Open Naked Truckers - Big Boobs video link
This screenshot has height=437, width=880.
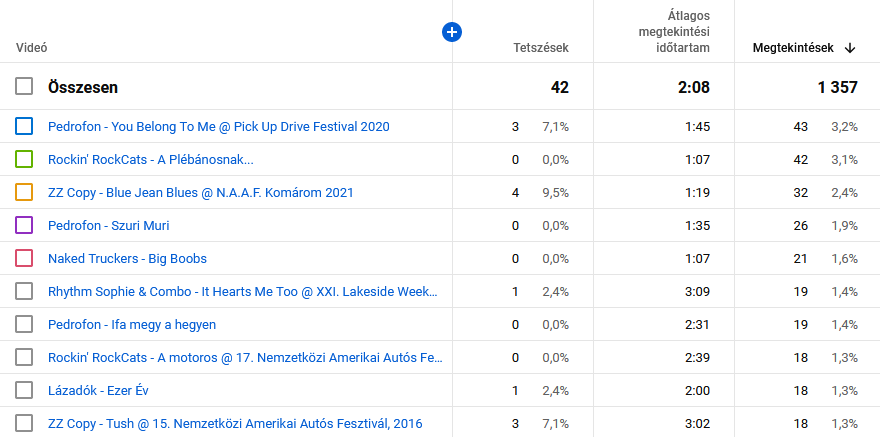pos(127,259)
